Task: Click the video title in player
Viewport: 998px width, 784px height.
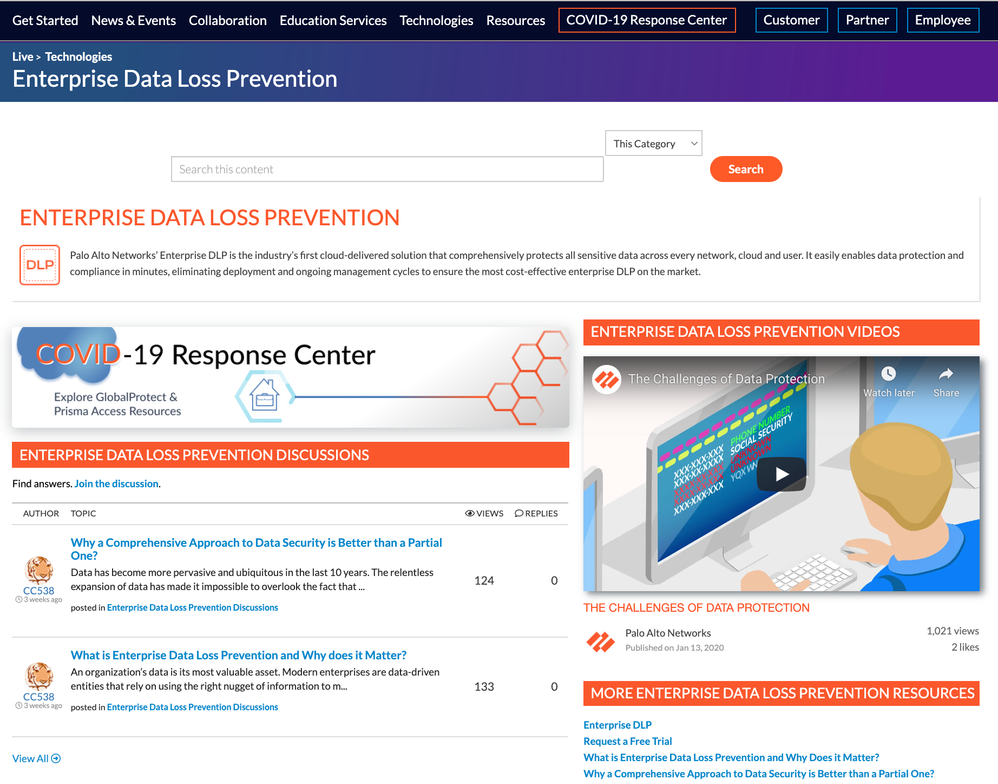Action: pos(726,379)
